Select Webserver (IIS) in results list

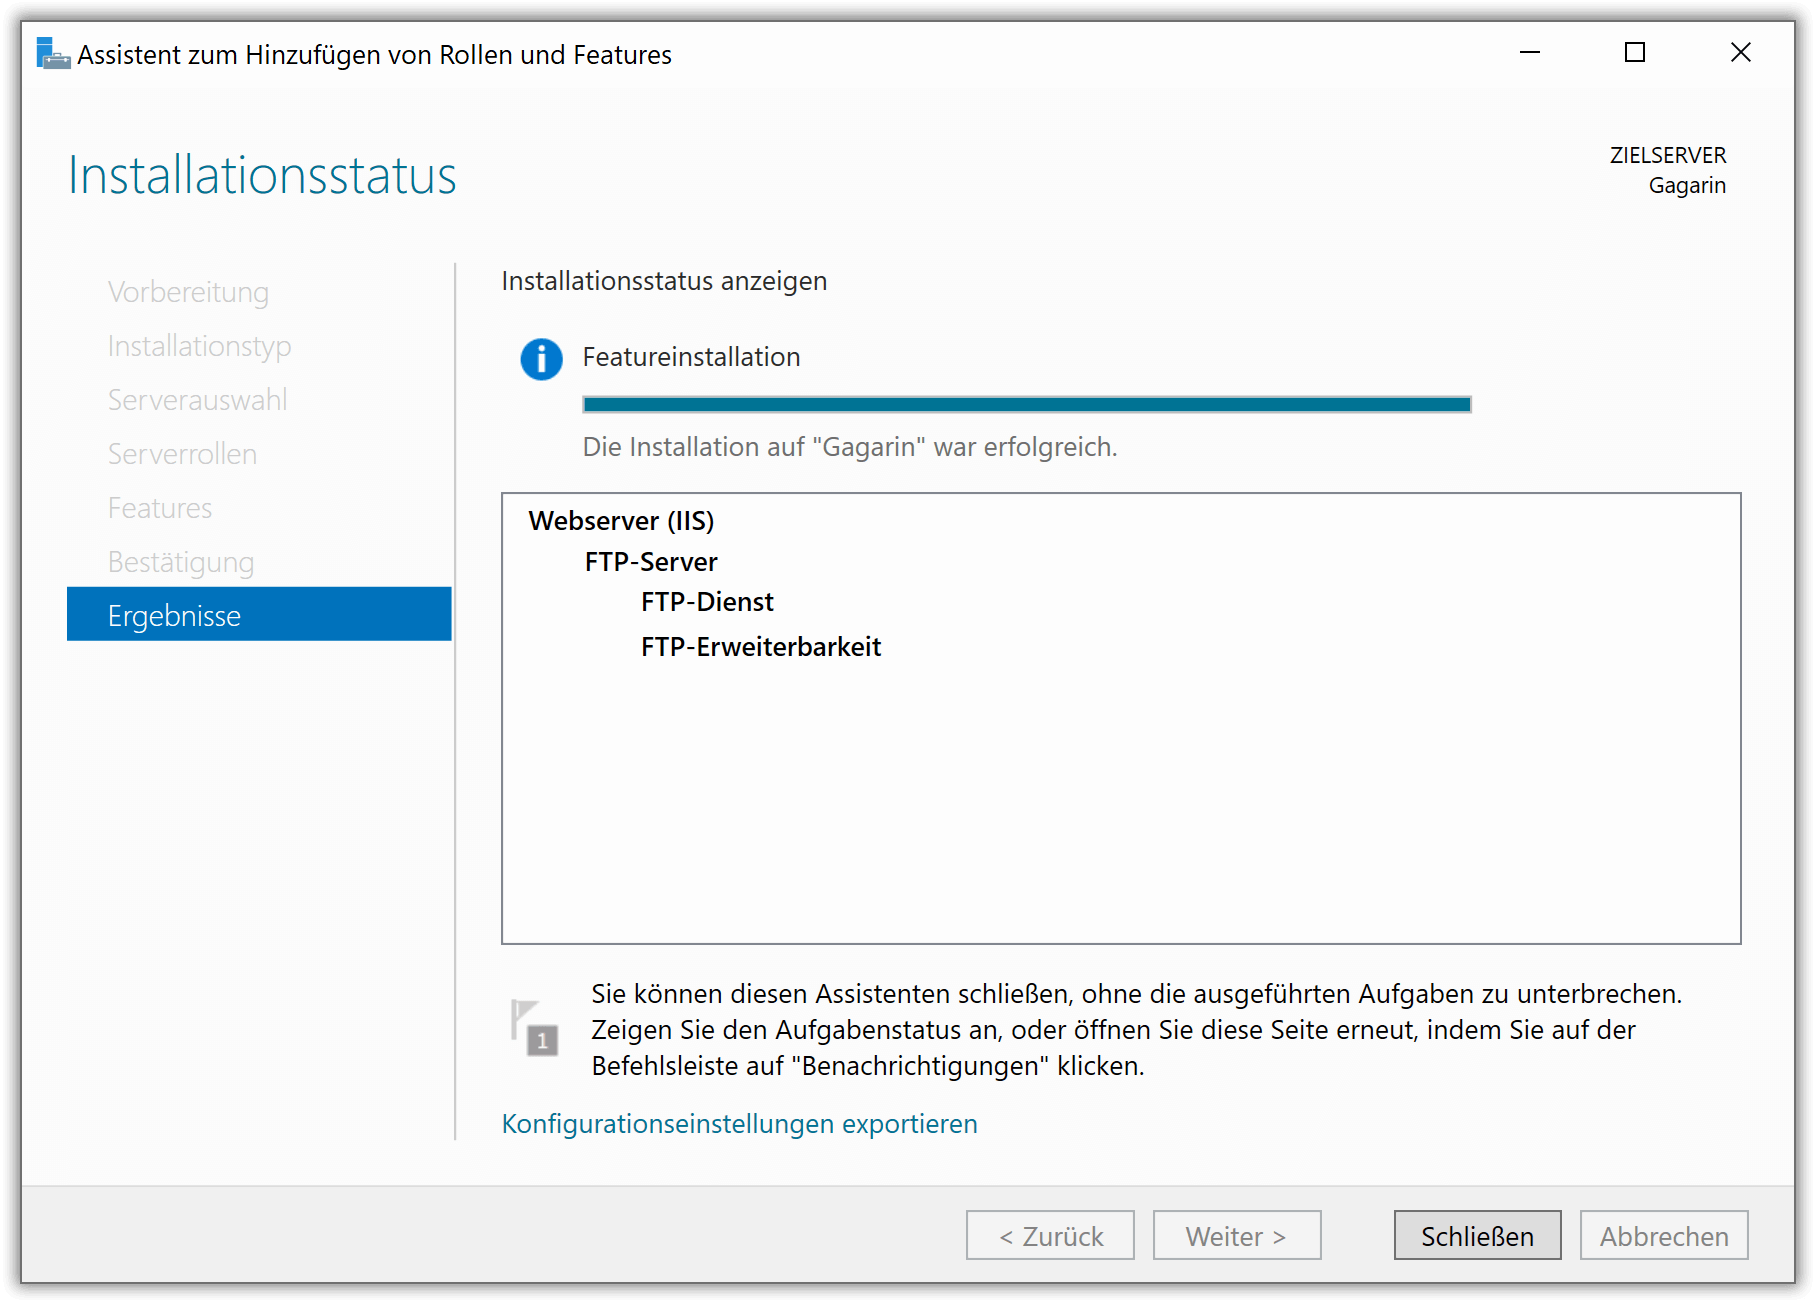click(621, 521)
